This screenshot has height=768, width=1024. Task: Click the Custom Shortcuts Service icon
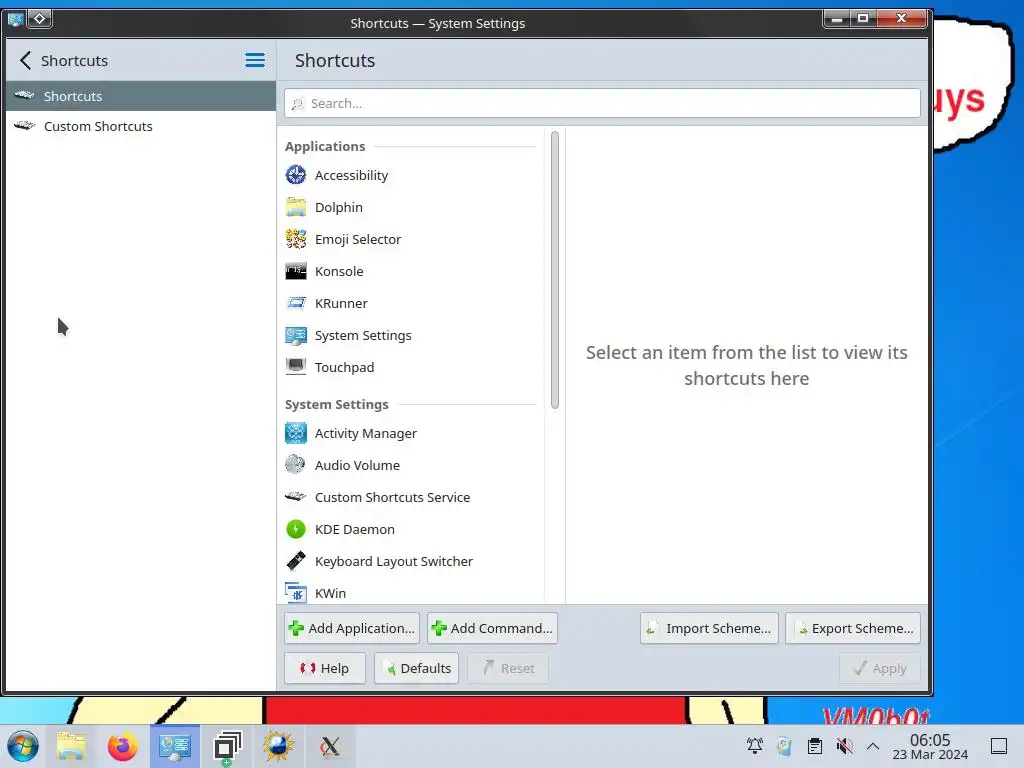296,497
